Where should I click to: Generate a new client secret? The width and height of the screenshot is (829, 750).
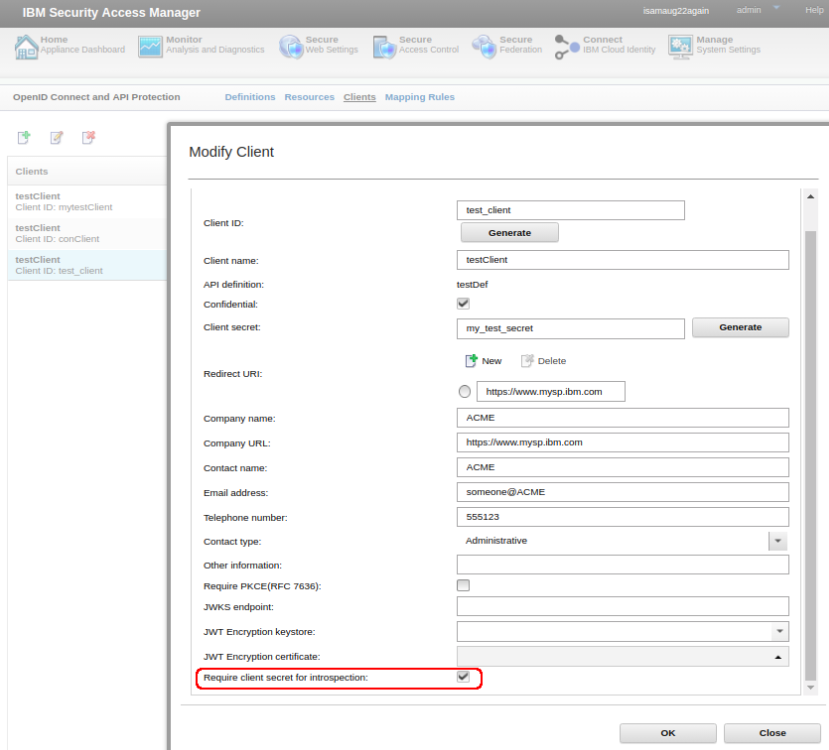740,327
